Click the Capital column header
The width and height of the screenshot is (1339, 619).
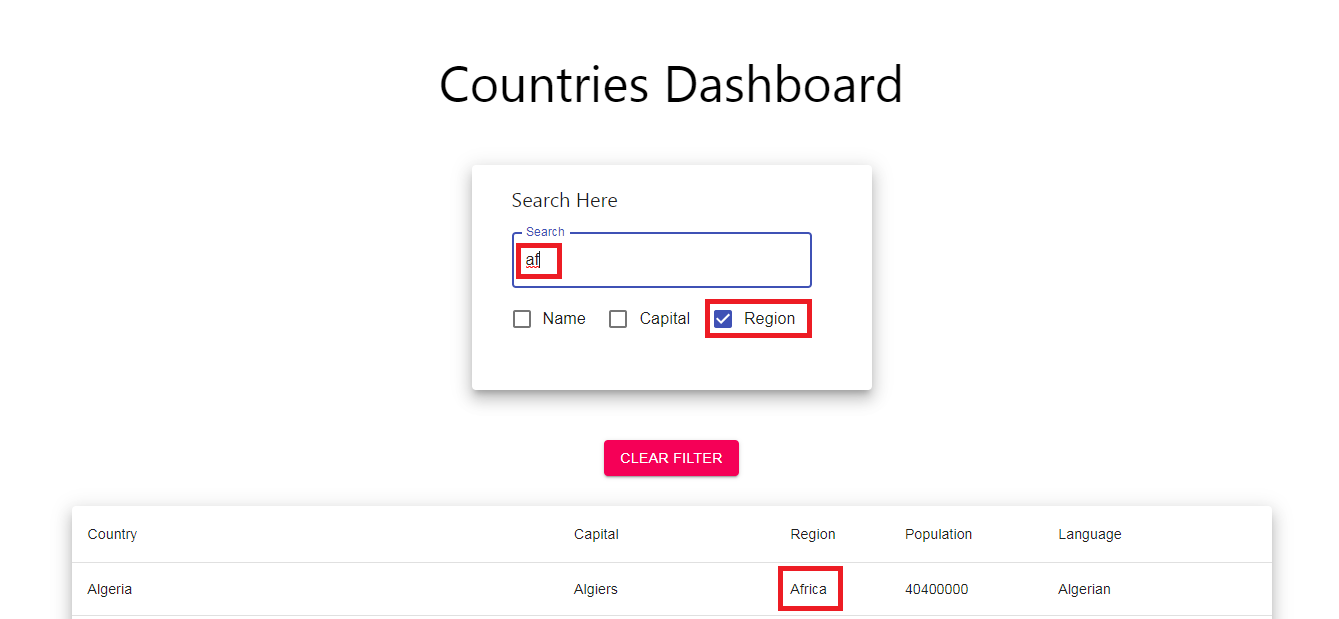pyautogui.click(x=596, y=534)
